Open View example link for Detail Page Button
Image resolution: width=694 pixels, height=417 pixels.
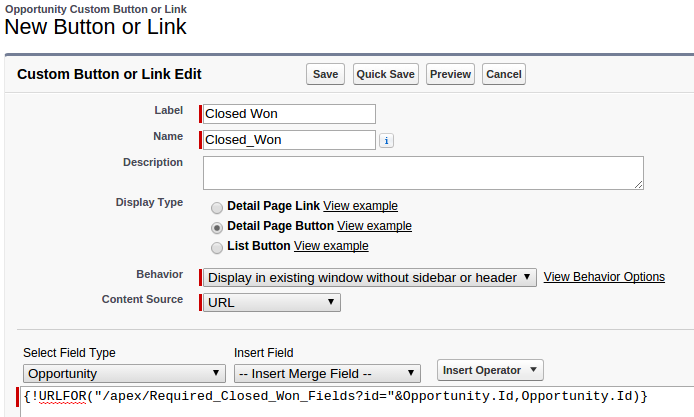click(x=374, y=226)
